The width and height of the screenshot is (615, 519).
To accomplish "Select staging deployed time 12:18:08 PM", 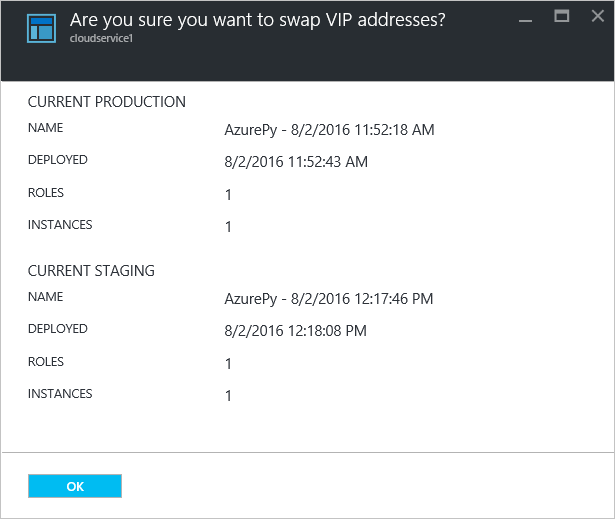I will tap(296, 330).
